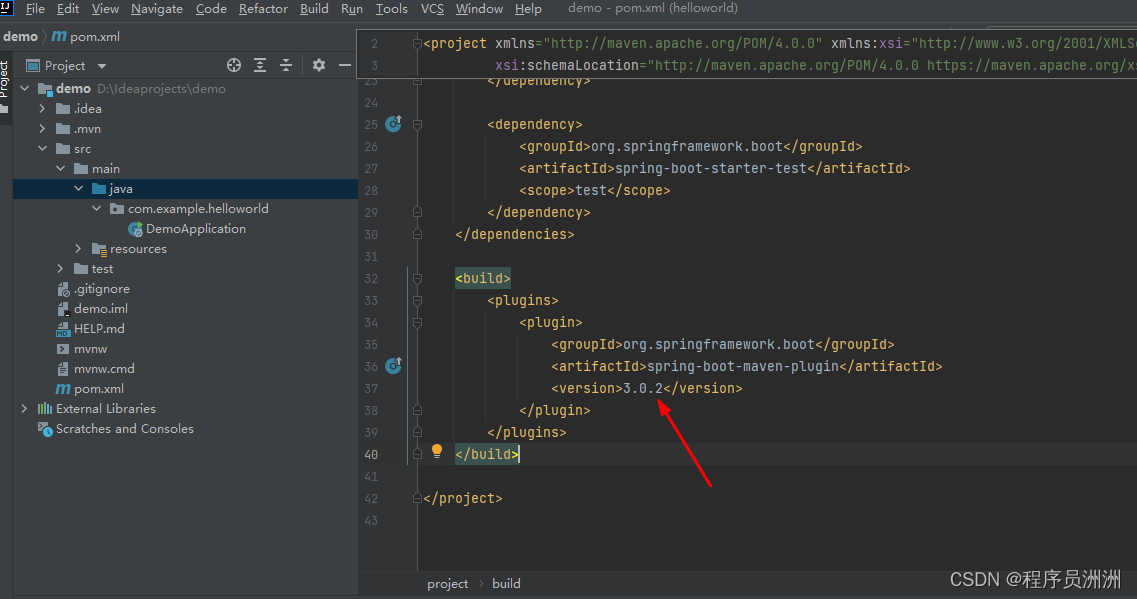Open the Project view dropdown

(102, 66)
